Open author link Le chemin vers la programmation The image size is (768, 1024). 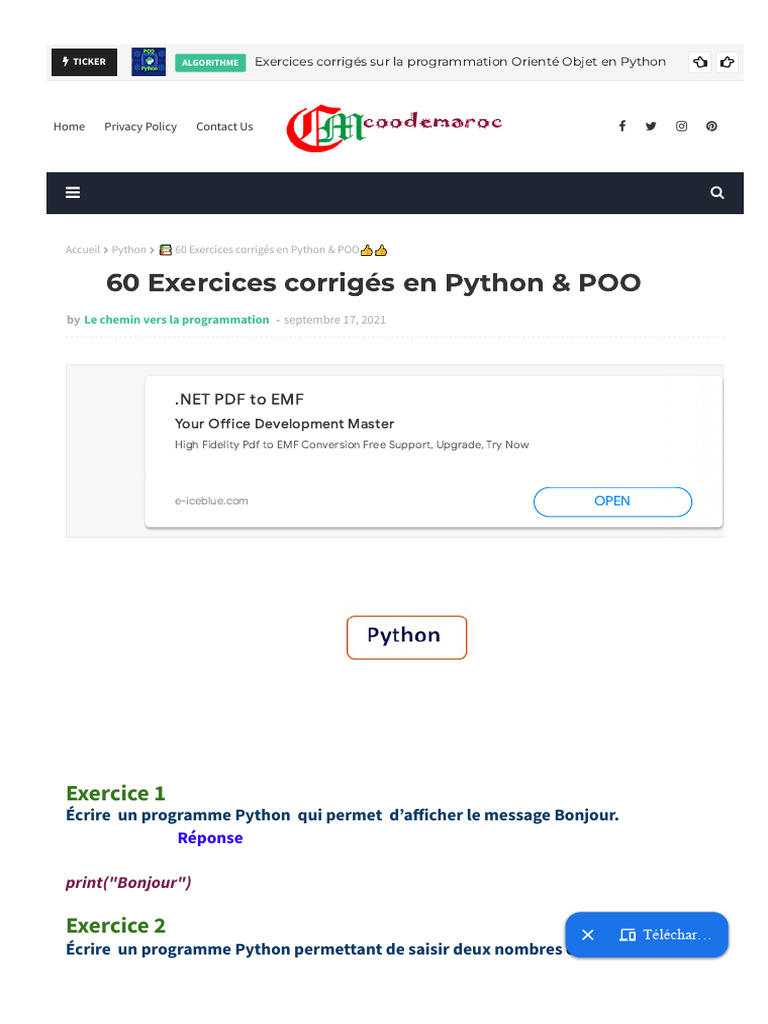[177, 320]
